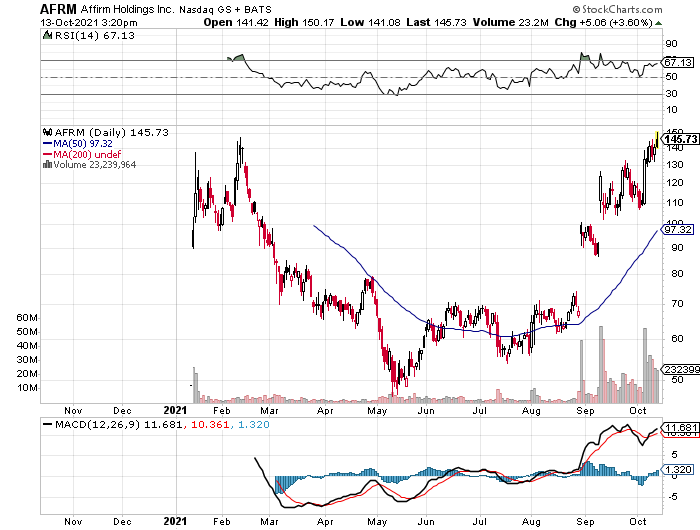Click the 60M volume axis label
The height and width of the screenshot is (530, 700).
point(27,317)
